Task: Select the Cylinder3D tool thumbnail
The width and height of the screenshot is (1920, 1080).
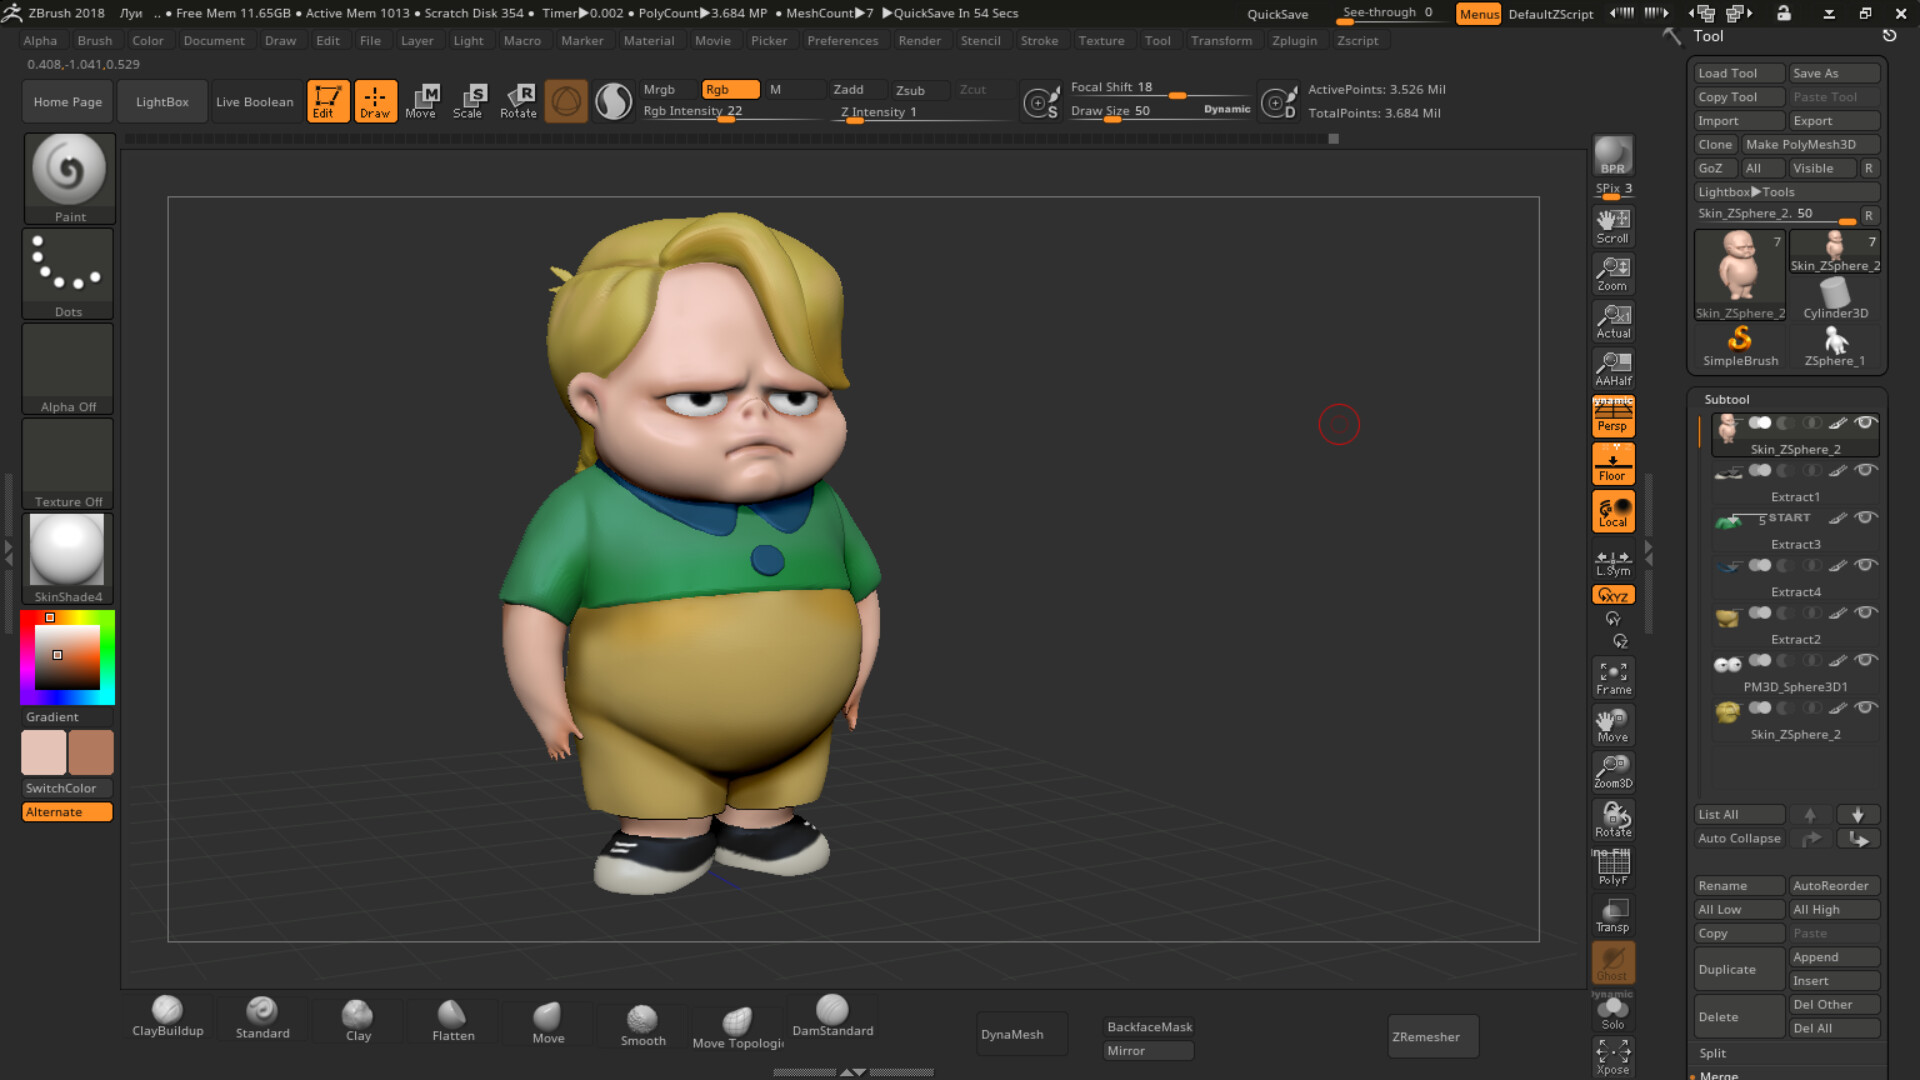Action: tap(1834, 299)
